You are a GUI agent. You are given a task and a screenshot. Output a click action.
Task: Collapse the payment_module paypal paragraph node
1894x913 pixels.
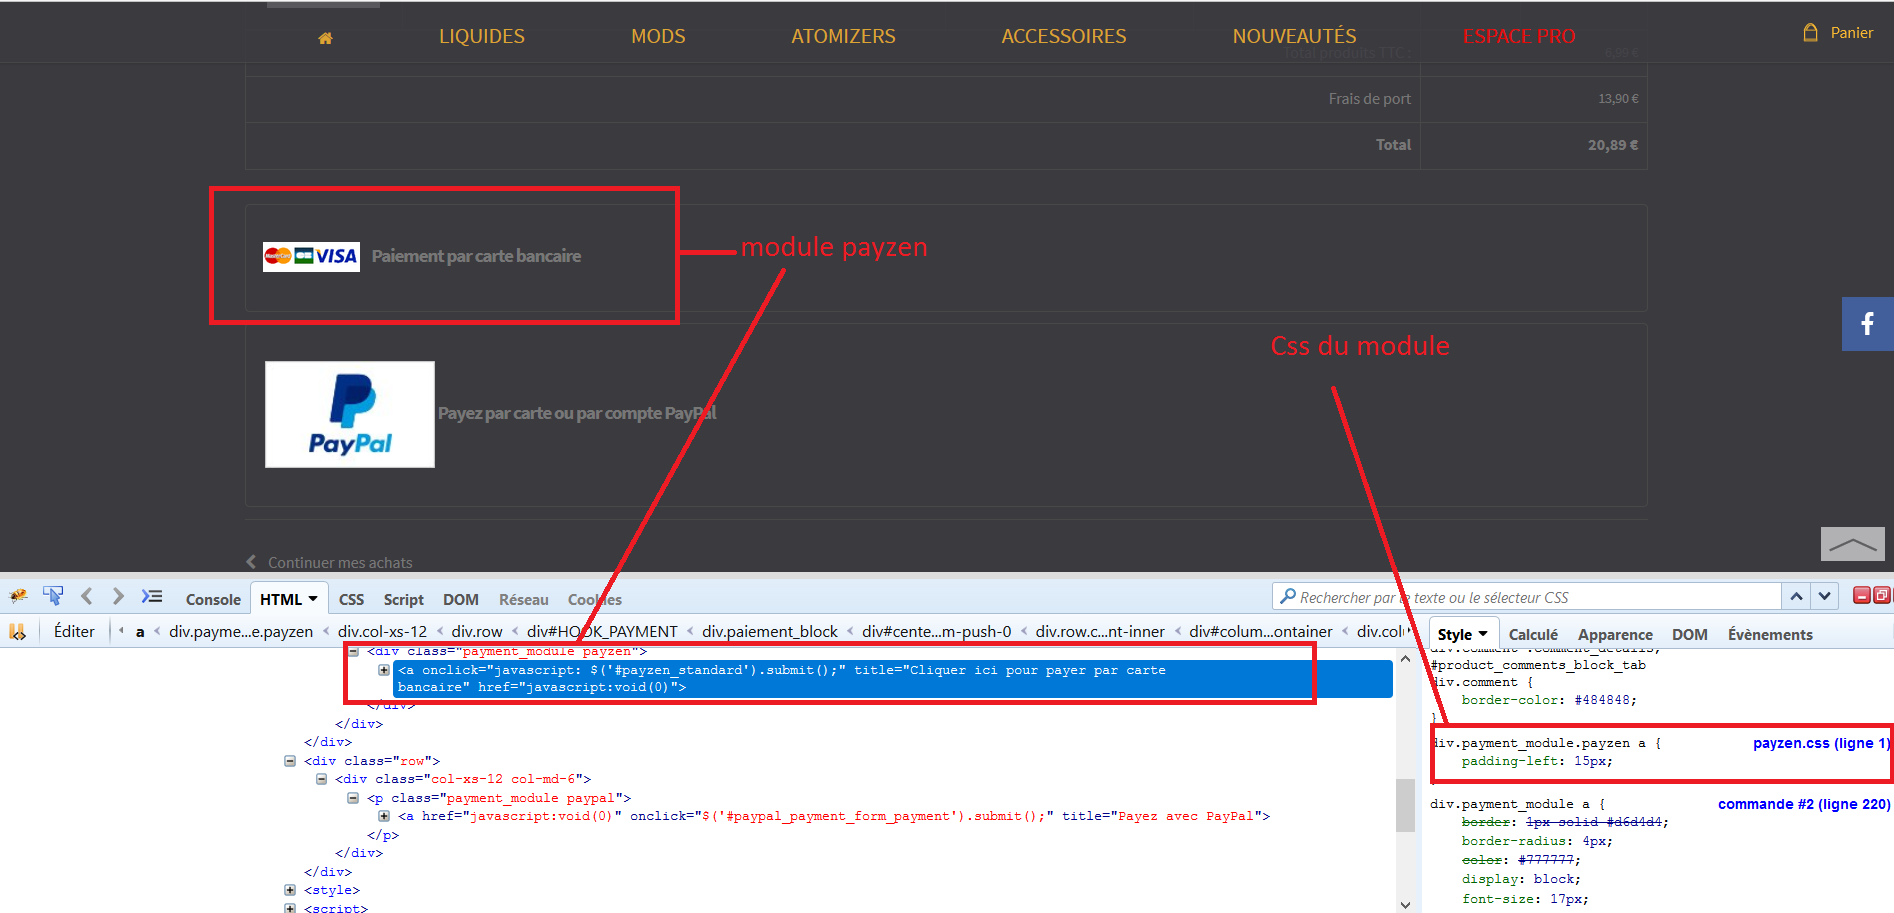(x=353, y=798)
